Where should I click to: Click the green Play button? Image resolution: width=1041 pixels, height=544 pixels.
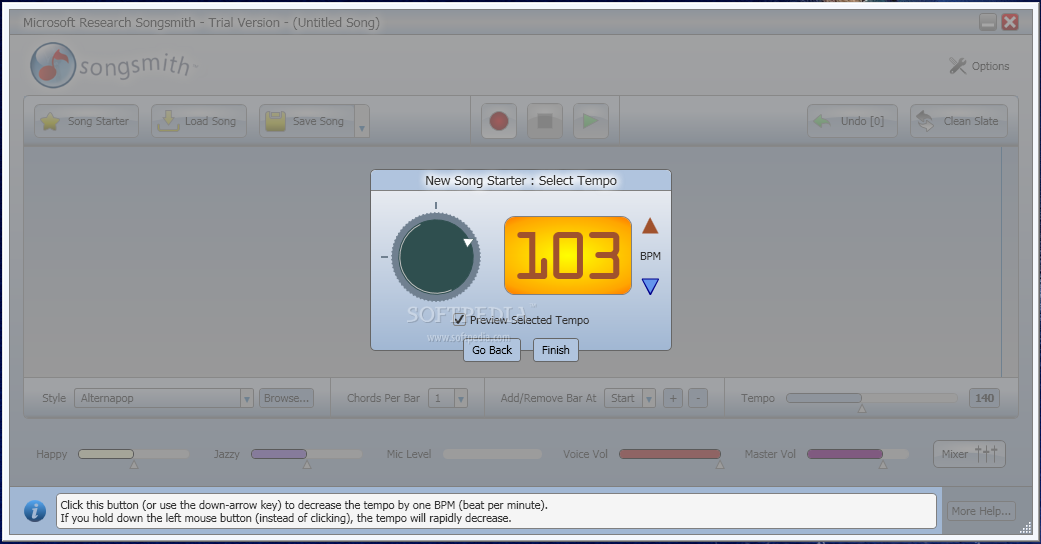point(590,121)
